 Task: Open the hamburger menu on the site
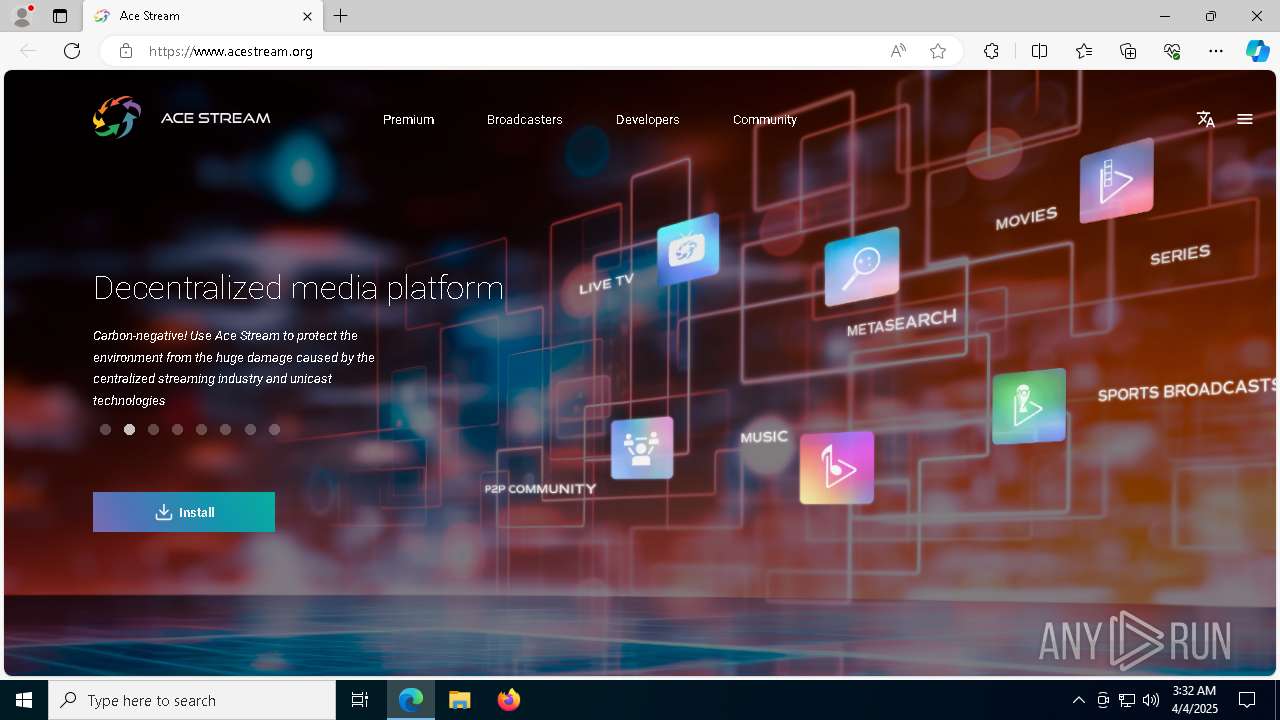point(1245,119)
